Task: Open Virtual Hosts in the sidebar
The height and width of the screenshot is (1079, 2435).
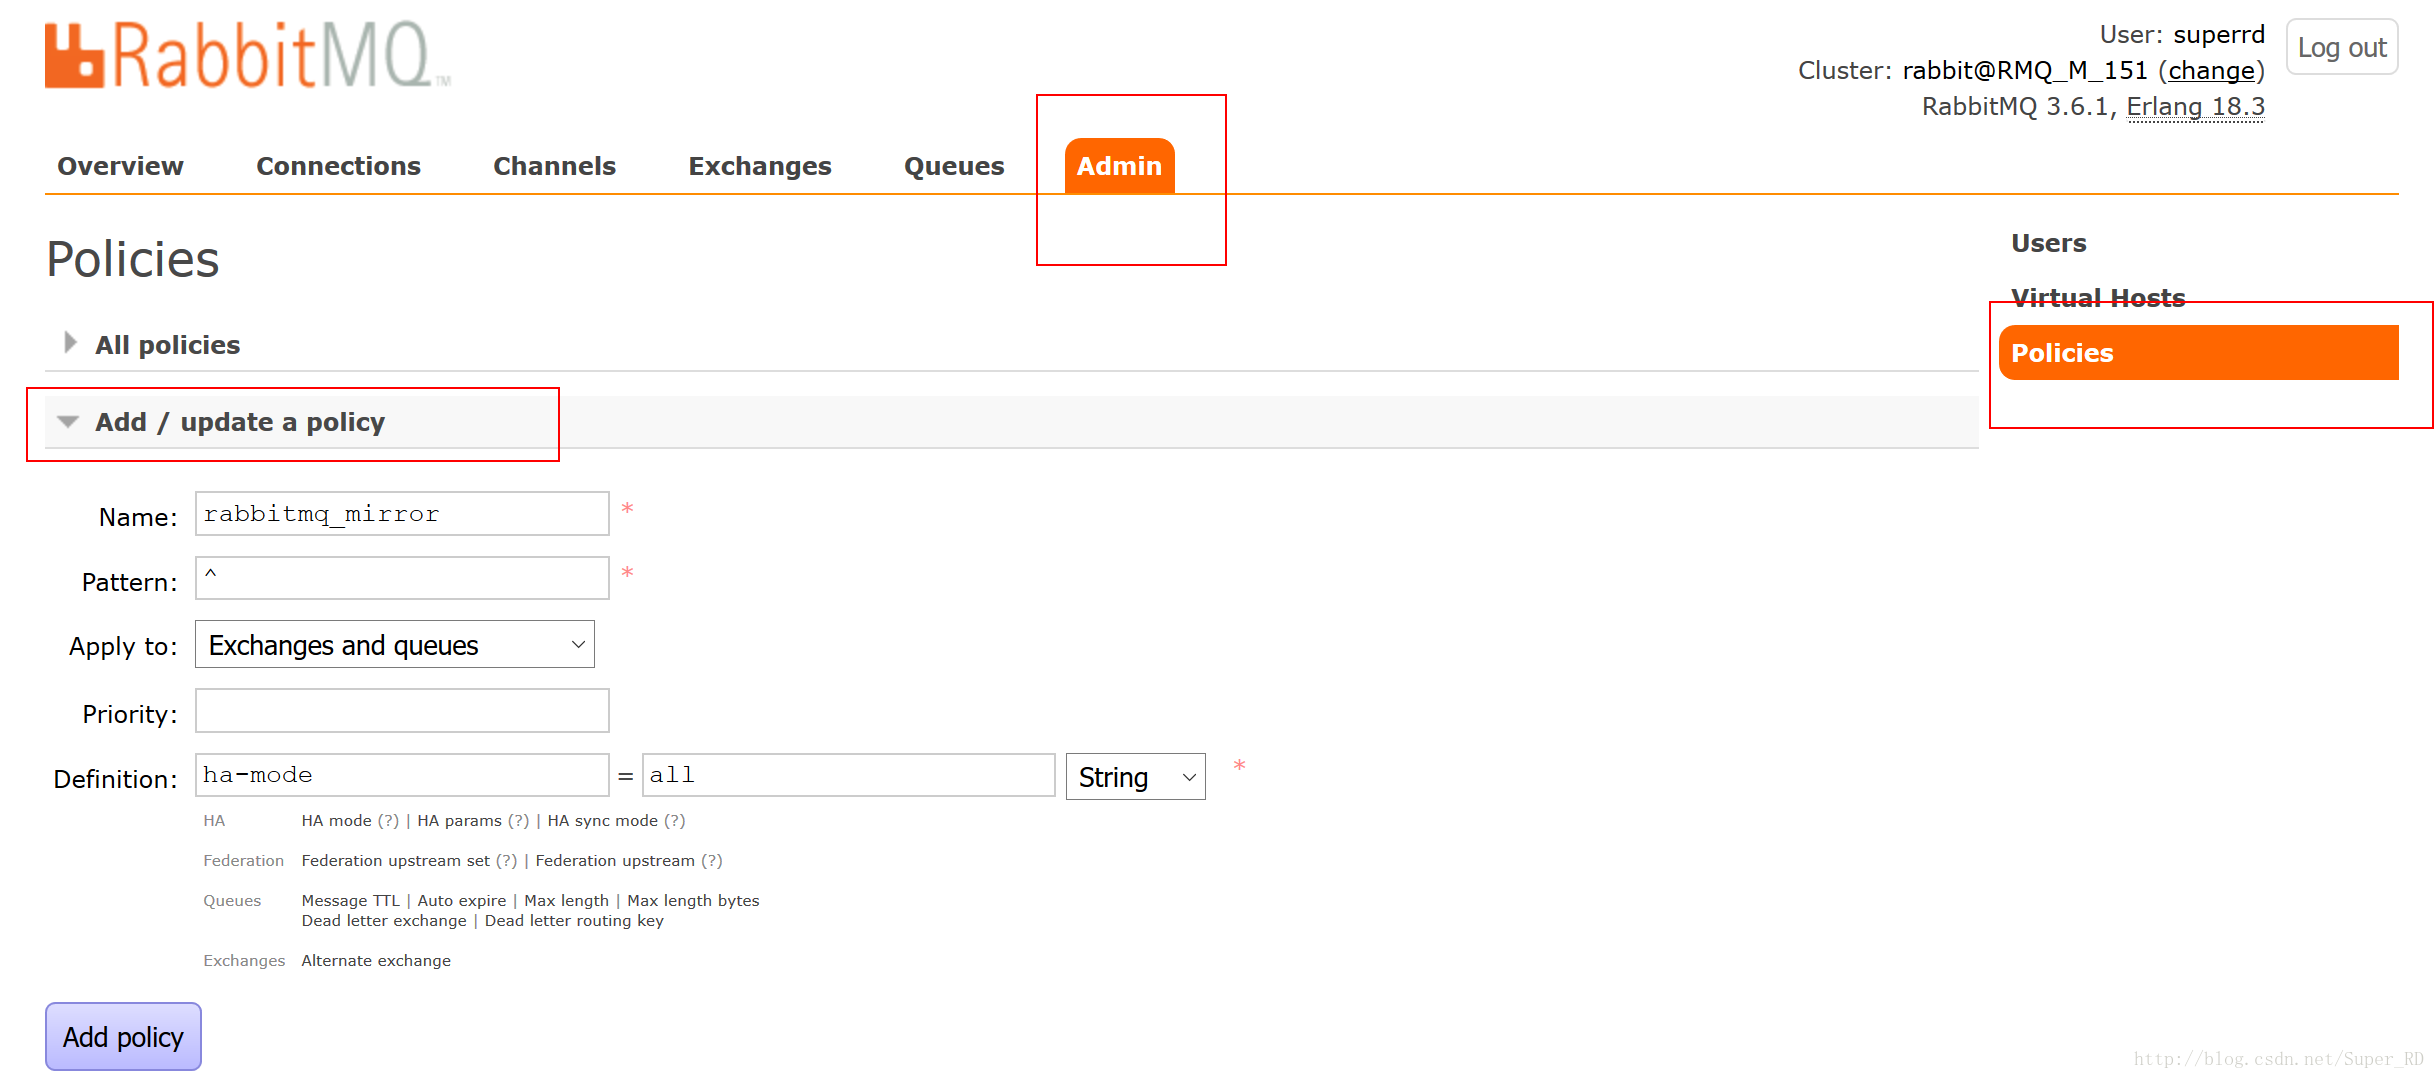Action: click(x=2098, y=298)
